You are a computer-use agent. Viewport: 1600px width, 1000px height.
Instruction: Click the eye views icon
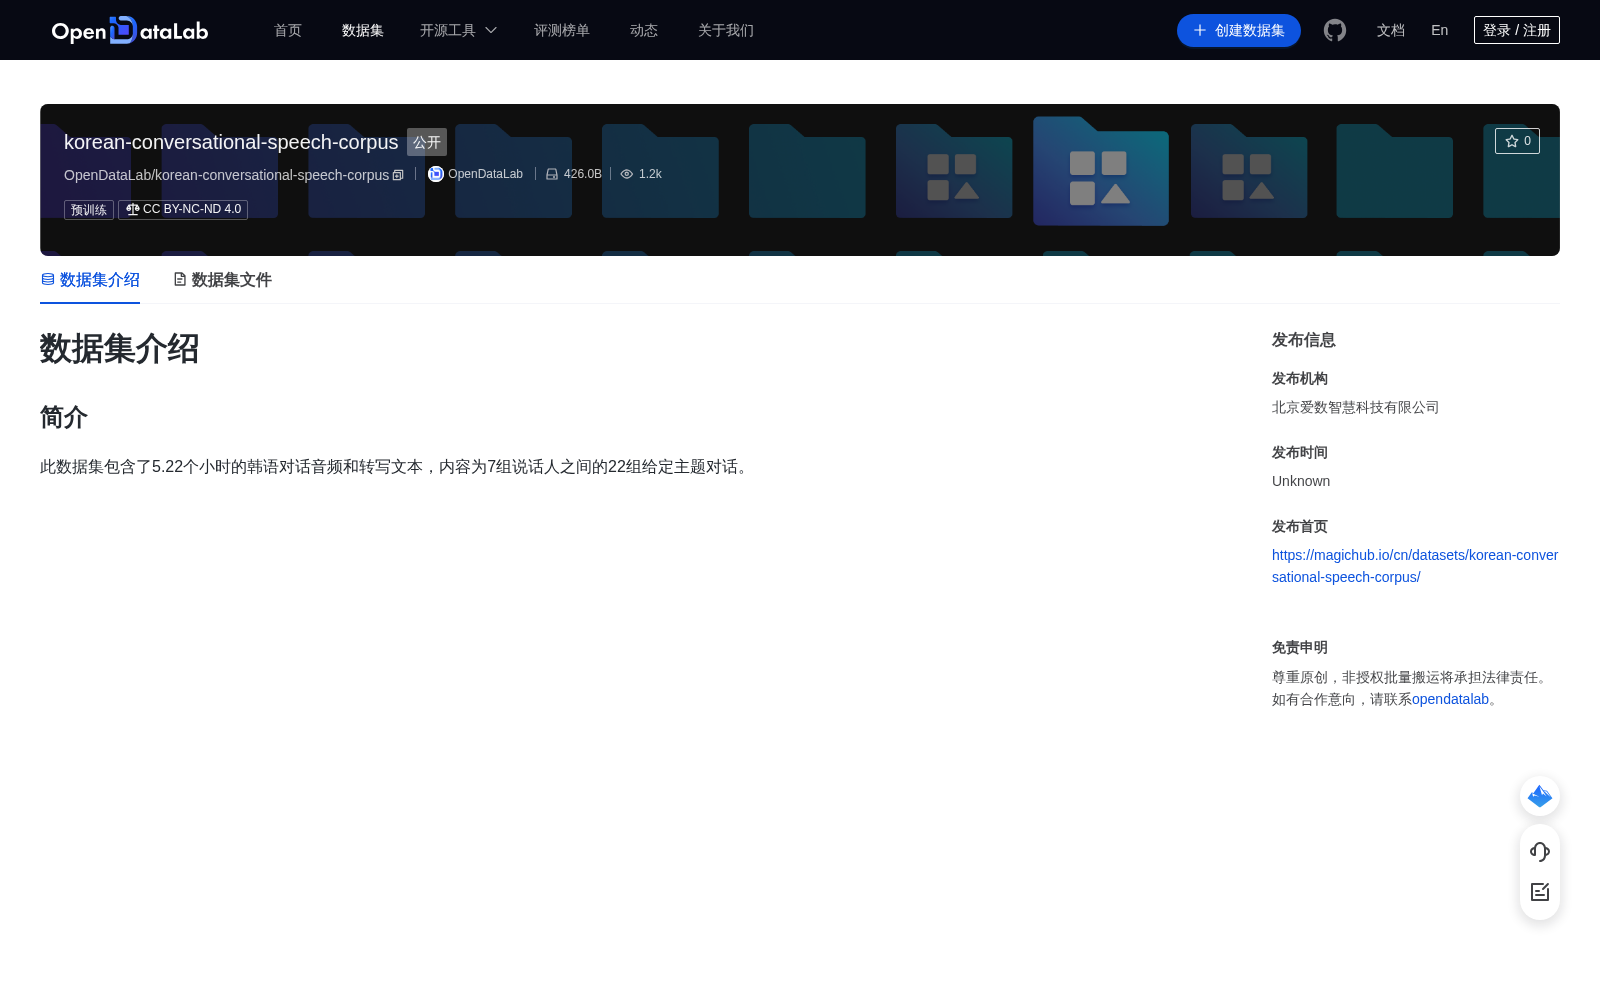[x=627, y=174]
